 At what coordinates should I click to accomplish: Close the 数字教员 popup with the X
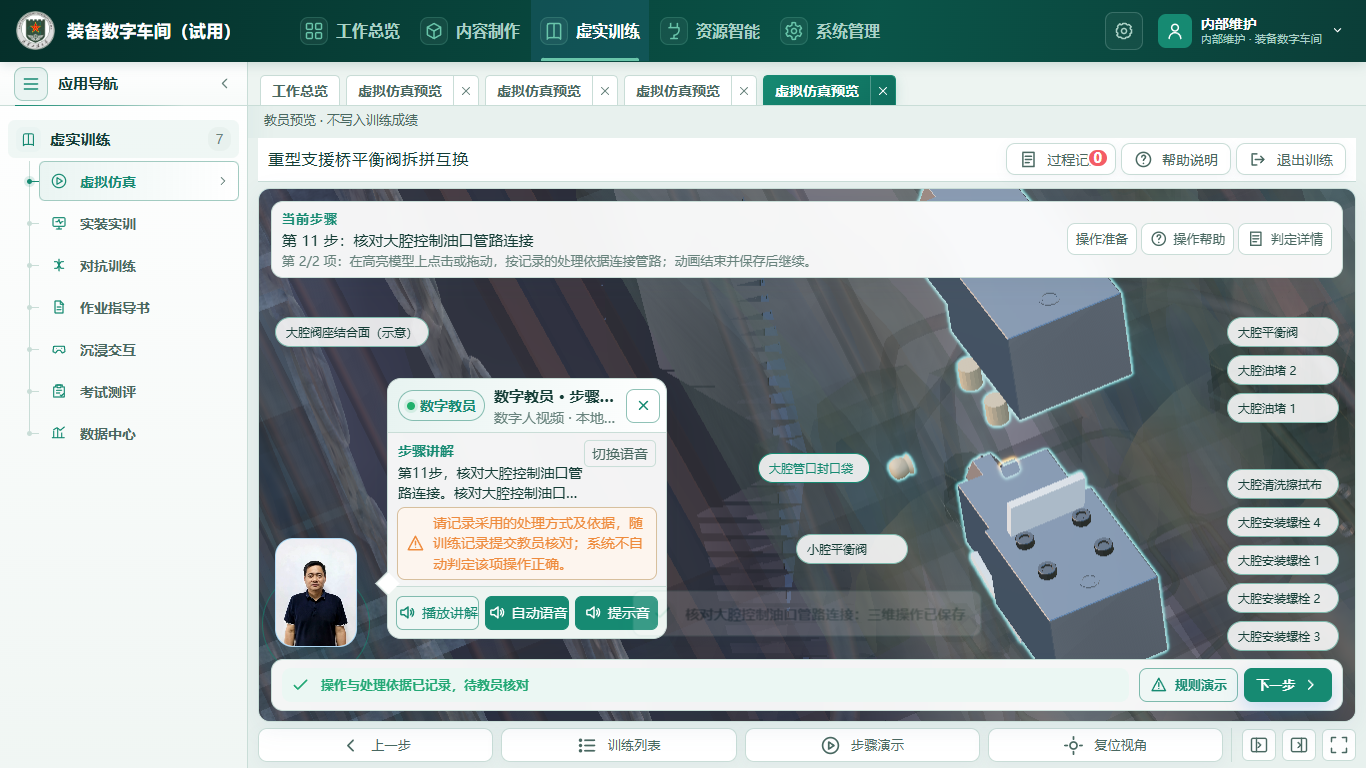[x=643, y=406]
